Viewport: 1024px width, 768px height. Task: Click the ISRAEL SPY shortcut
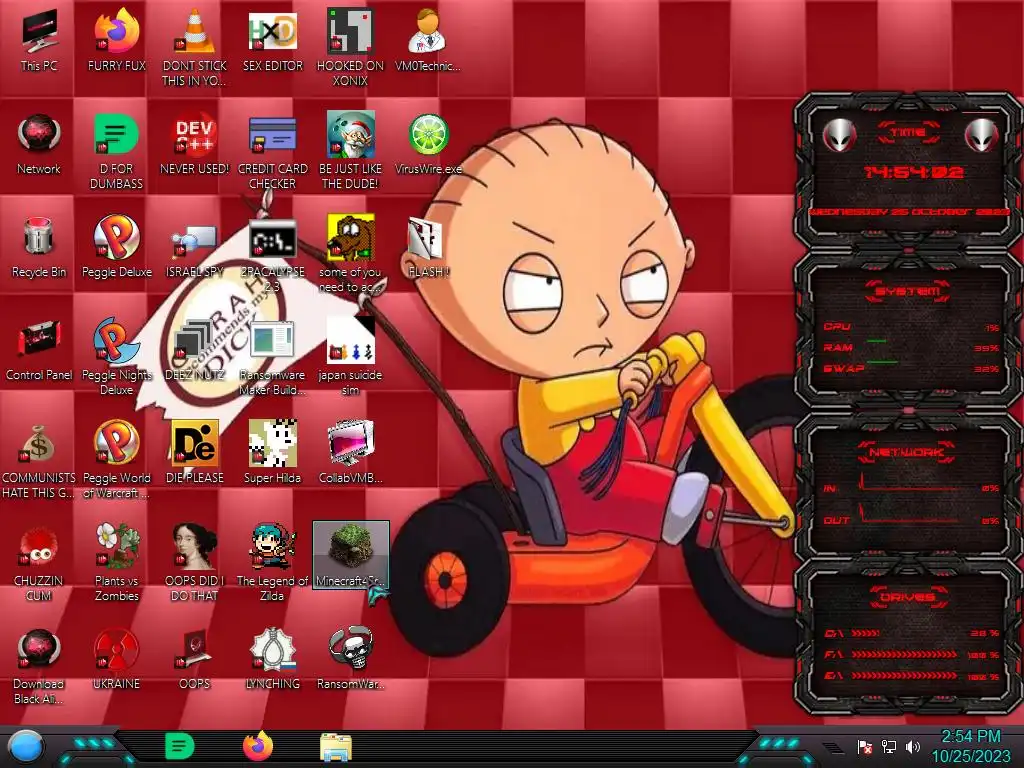click(x=195, y=251)
